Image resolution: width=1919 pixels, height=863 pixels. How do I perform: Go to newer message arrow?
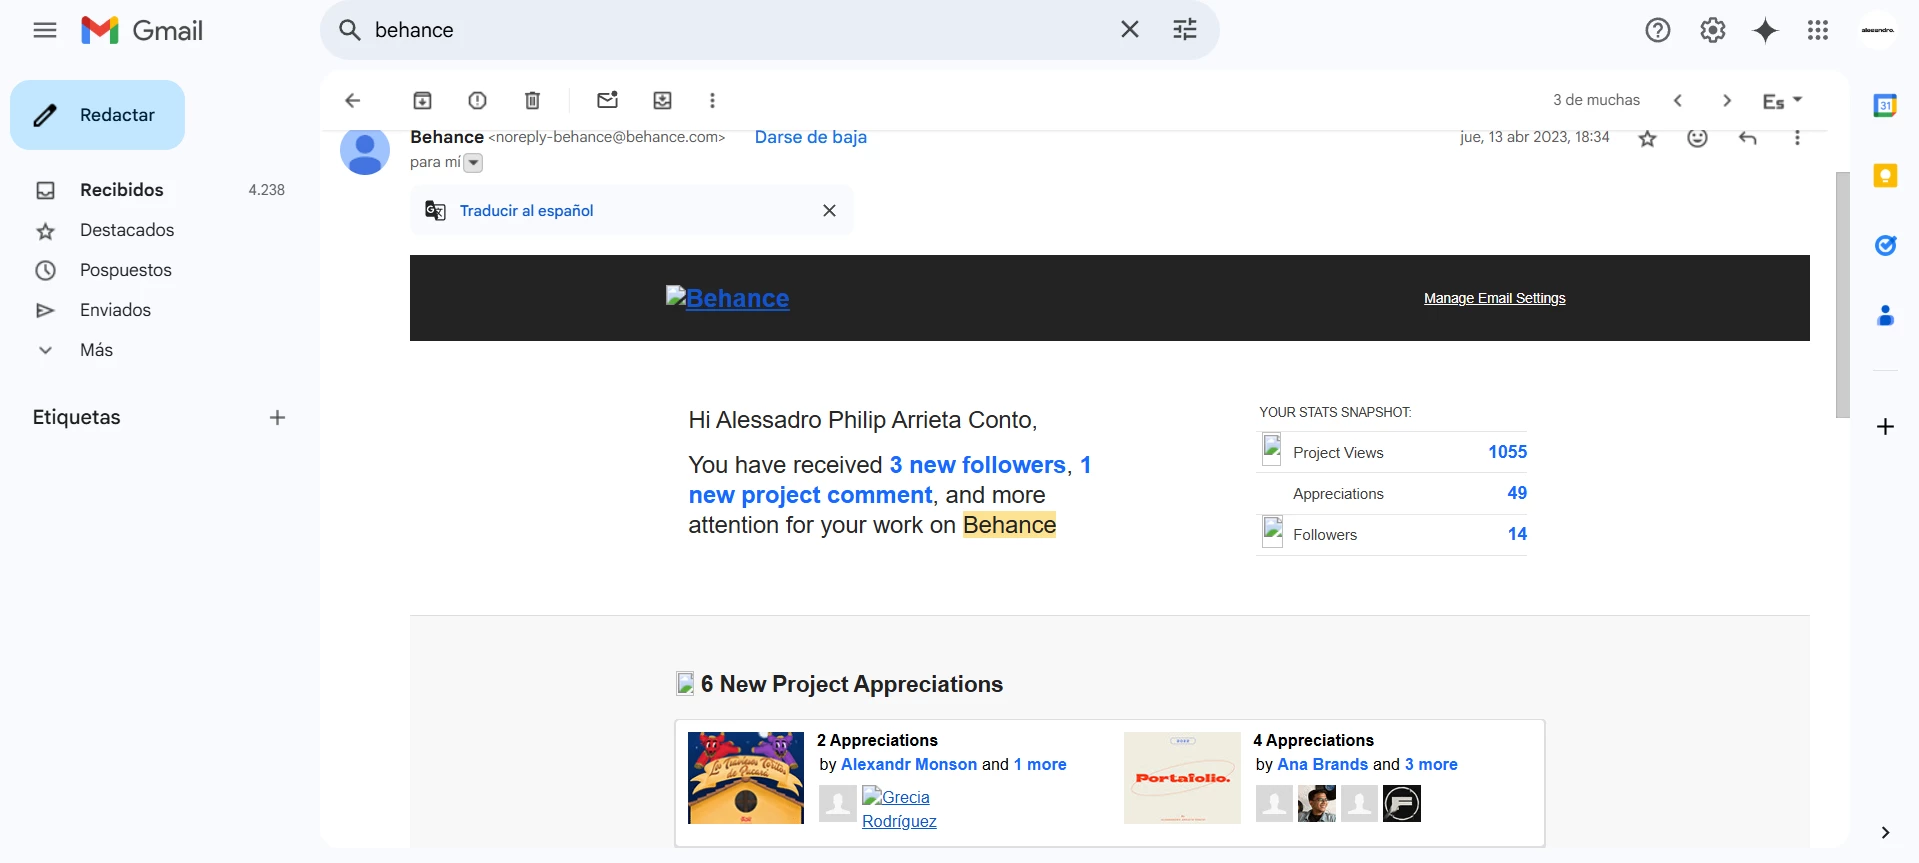1678,100
